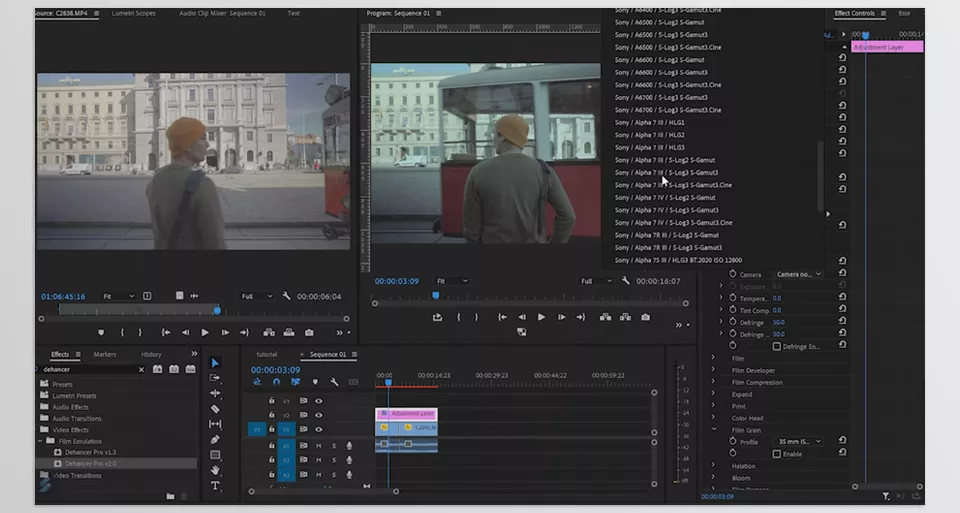This screenshot has height=513, width=960.
Task: Create new custom bin in Effects panel
Action: coord(170,496)
